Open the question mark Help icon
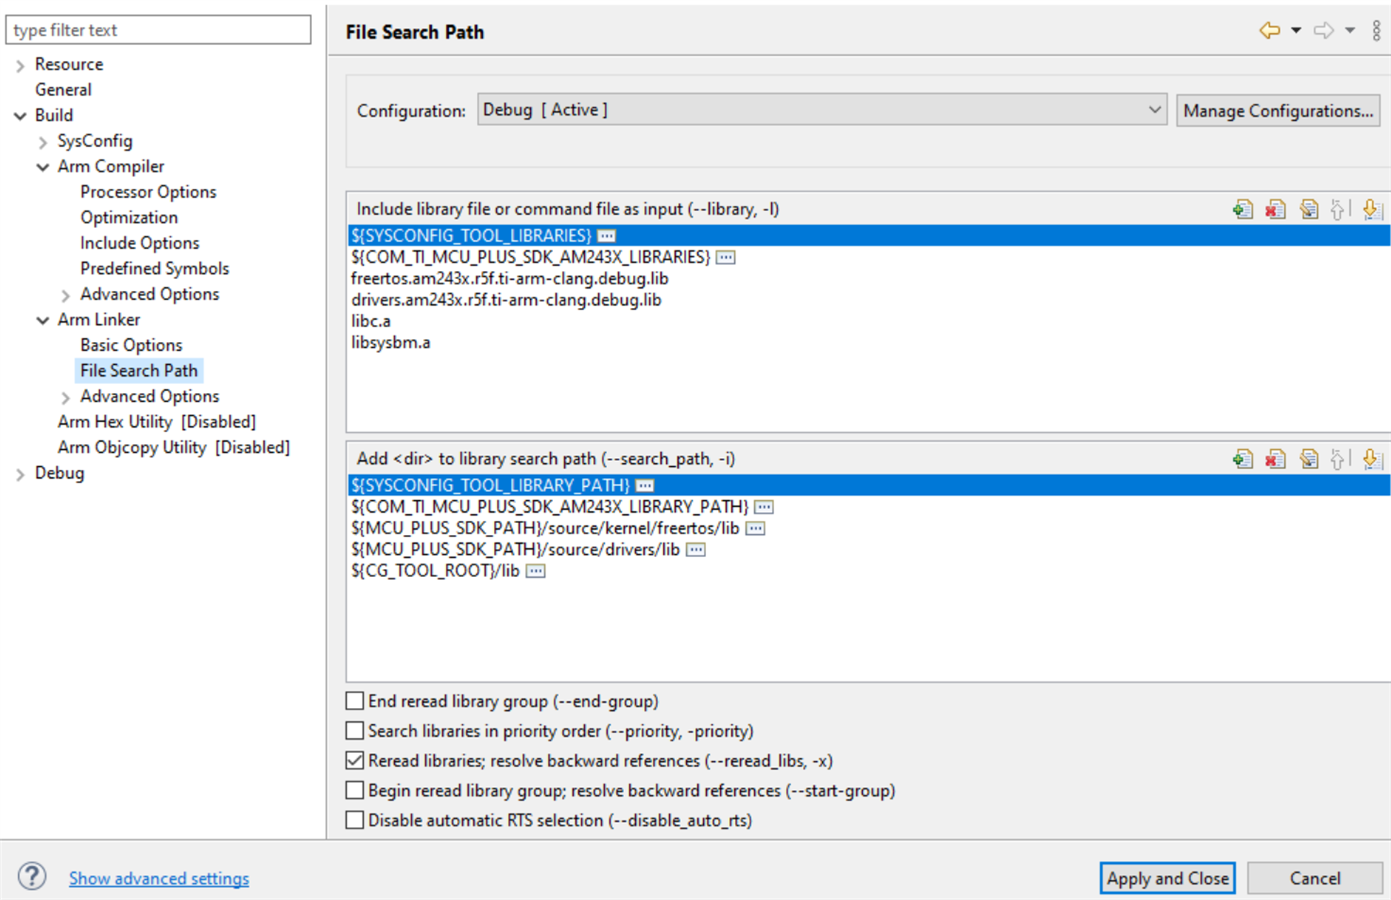The width and height of the screenshot is (1391, 900). click(32, 877)
